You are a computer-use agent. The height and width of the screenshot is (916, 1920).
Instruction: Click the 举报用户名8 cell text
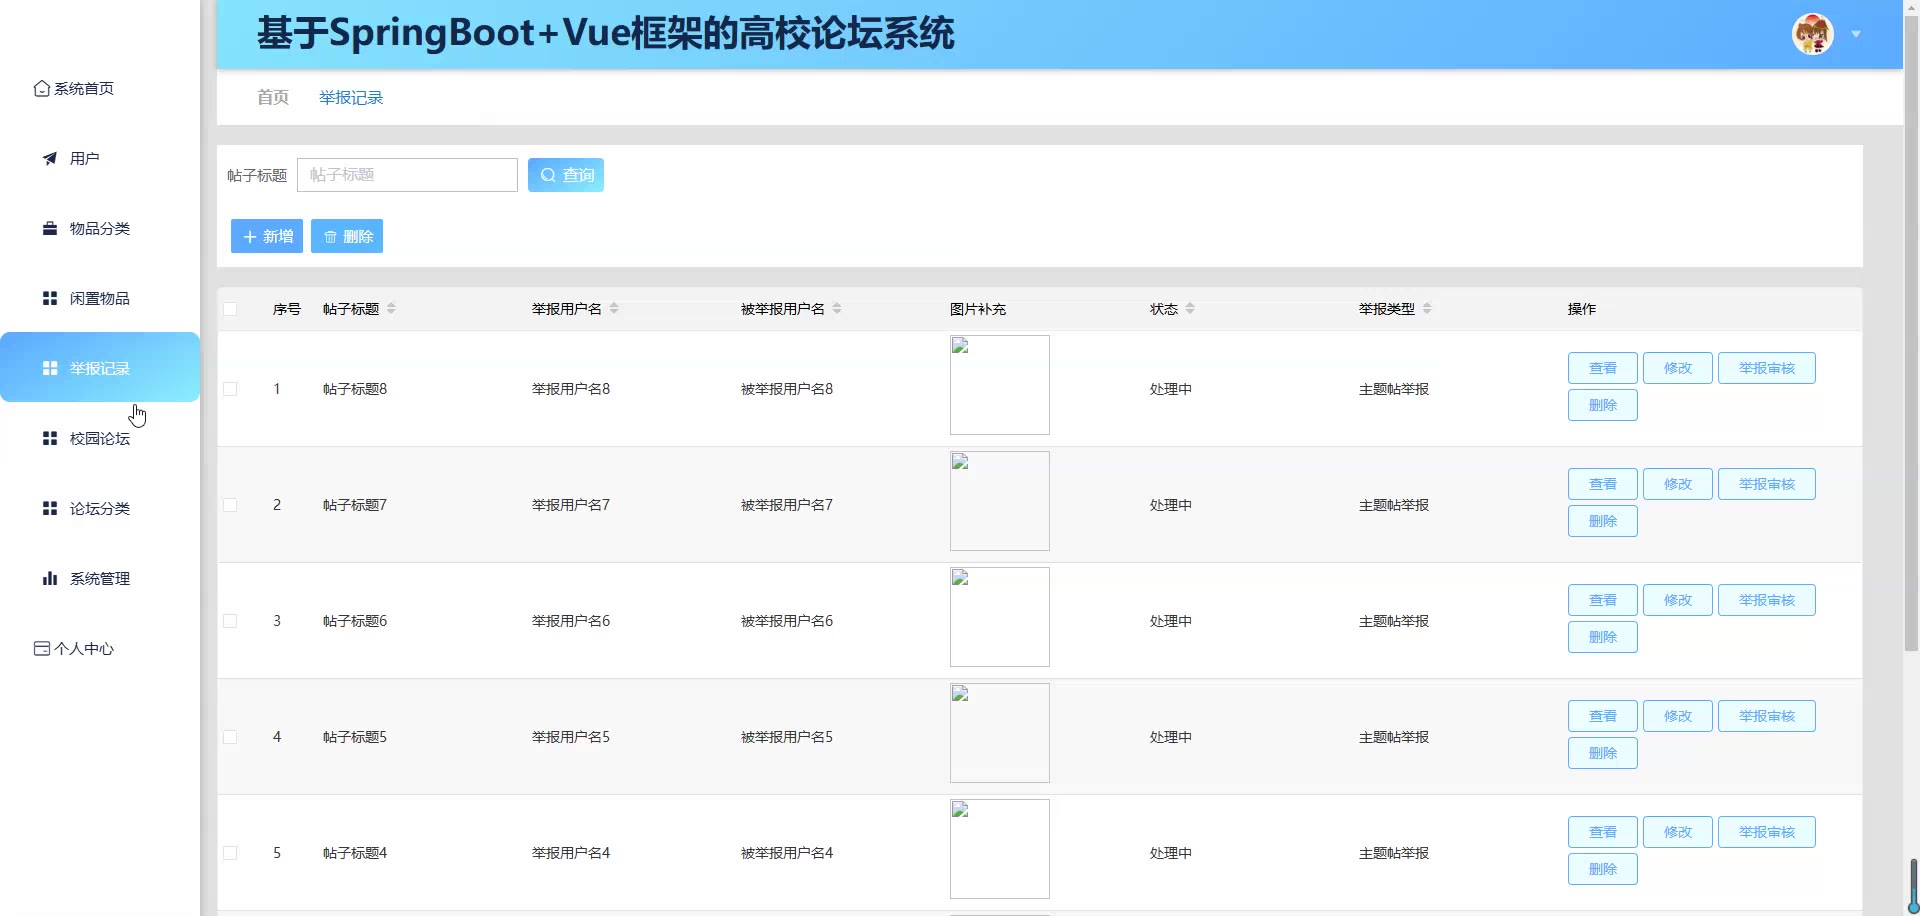click(571, 389)
